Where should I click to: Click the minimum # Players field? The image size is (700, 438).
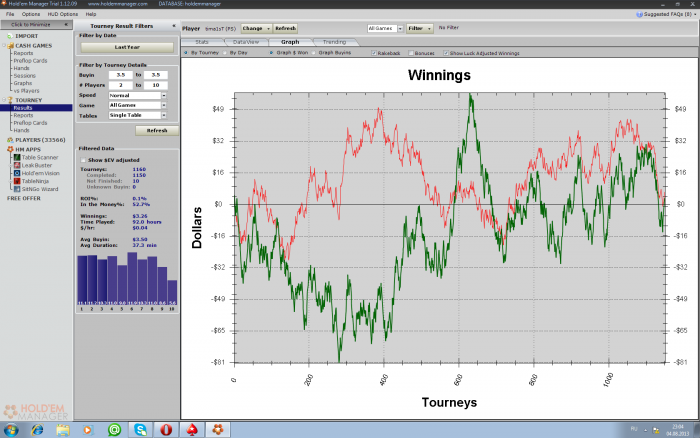(x=121, y=85)
